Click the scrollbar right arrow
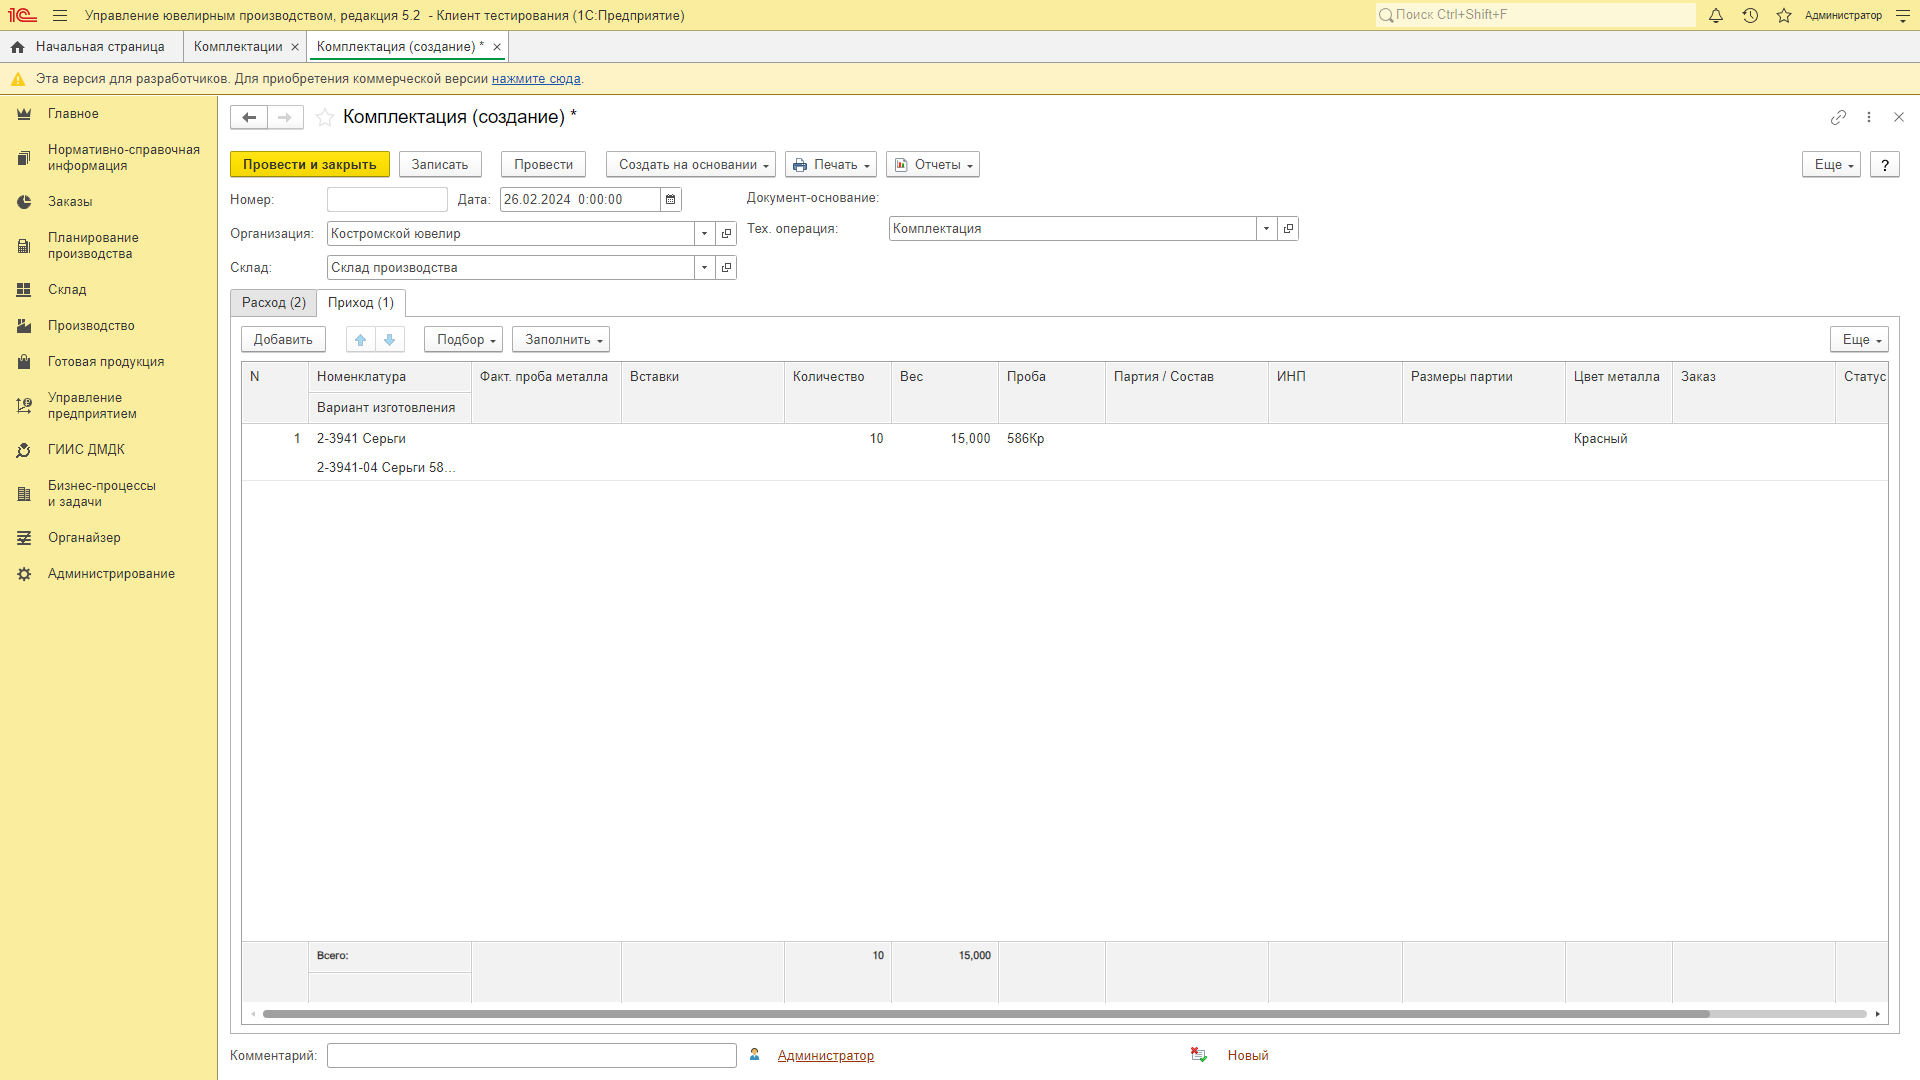Viewport: 1920px width, 1080px height. 1878,1014
